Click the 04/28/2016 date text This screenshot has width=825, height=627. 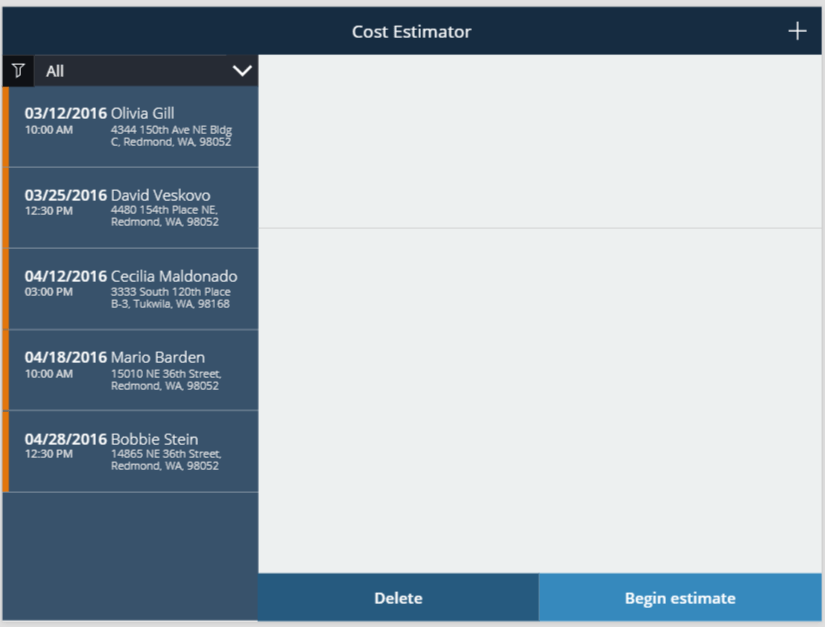pyautogui.click(x=66, y=439)
